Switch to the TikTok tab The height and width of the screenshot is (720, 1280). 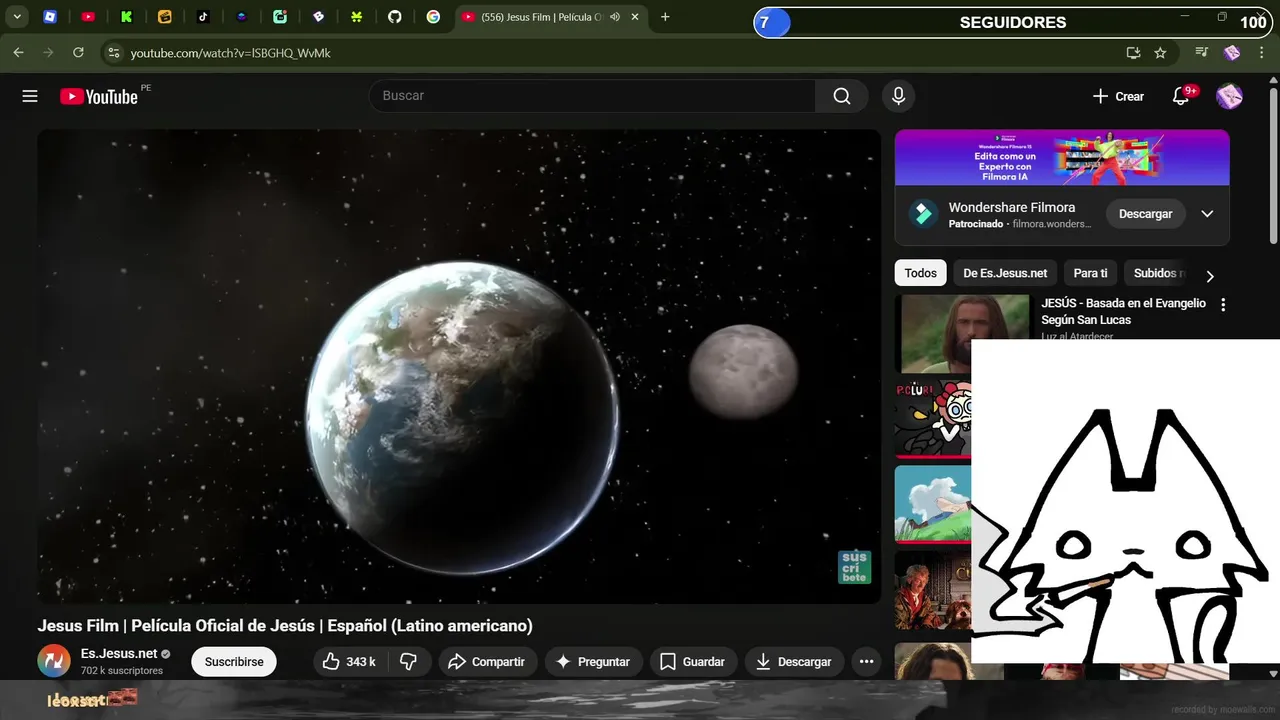[203, 17]
